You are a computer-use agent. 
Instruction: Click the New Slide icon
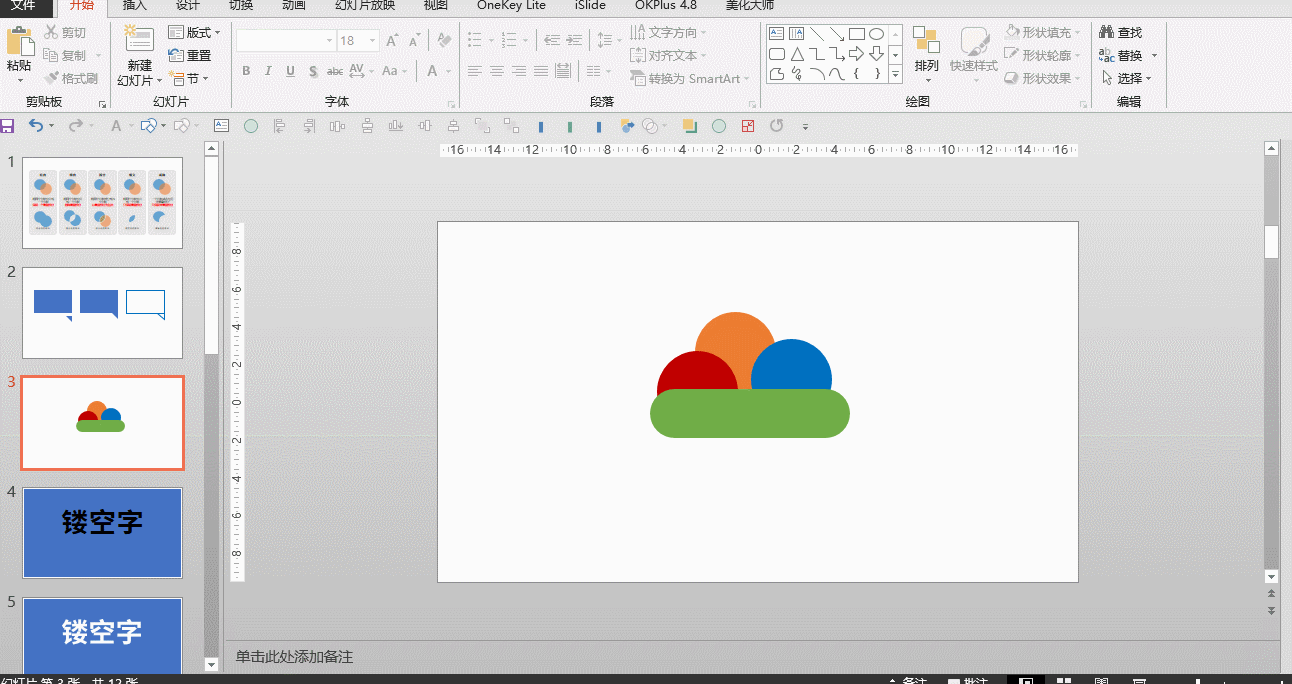(139, 40)
